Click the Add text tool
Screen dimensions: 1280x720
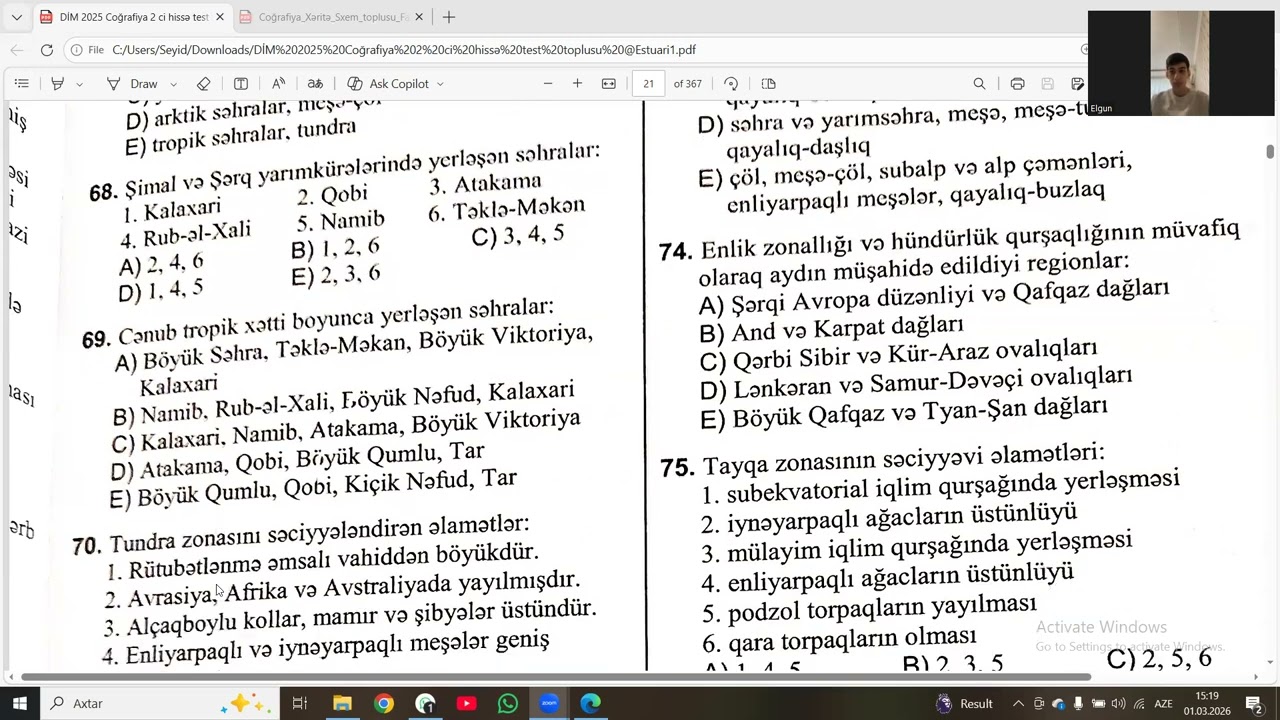(241, 84)
